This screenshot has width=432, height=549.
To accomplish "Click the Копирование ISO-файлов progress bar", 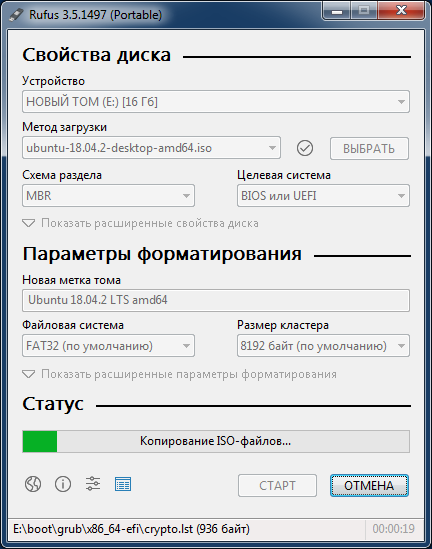I will pyautogui.click(x=216, y=441).
